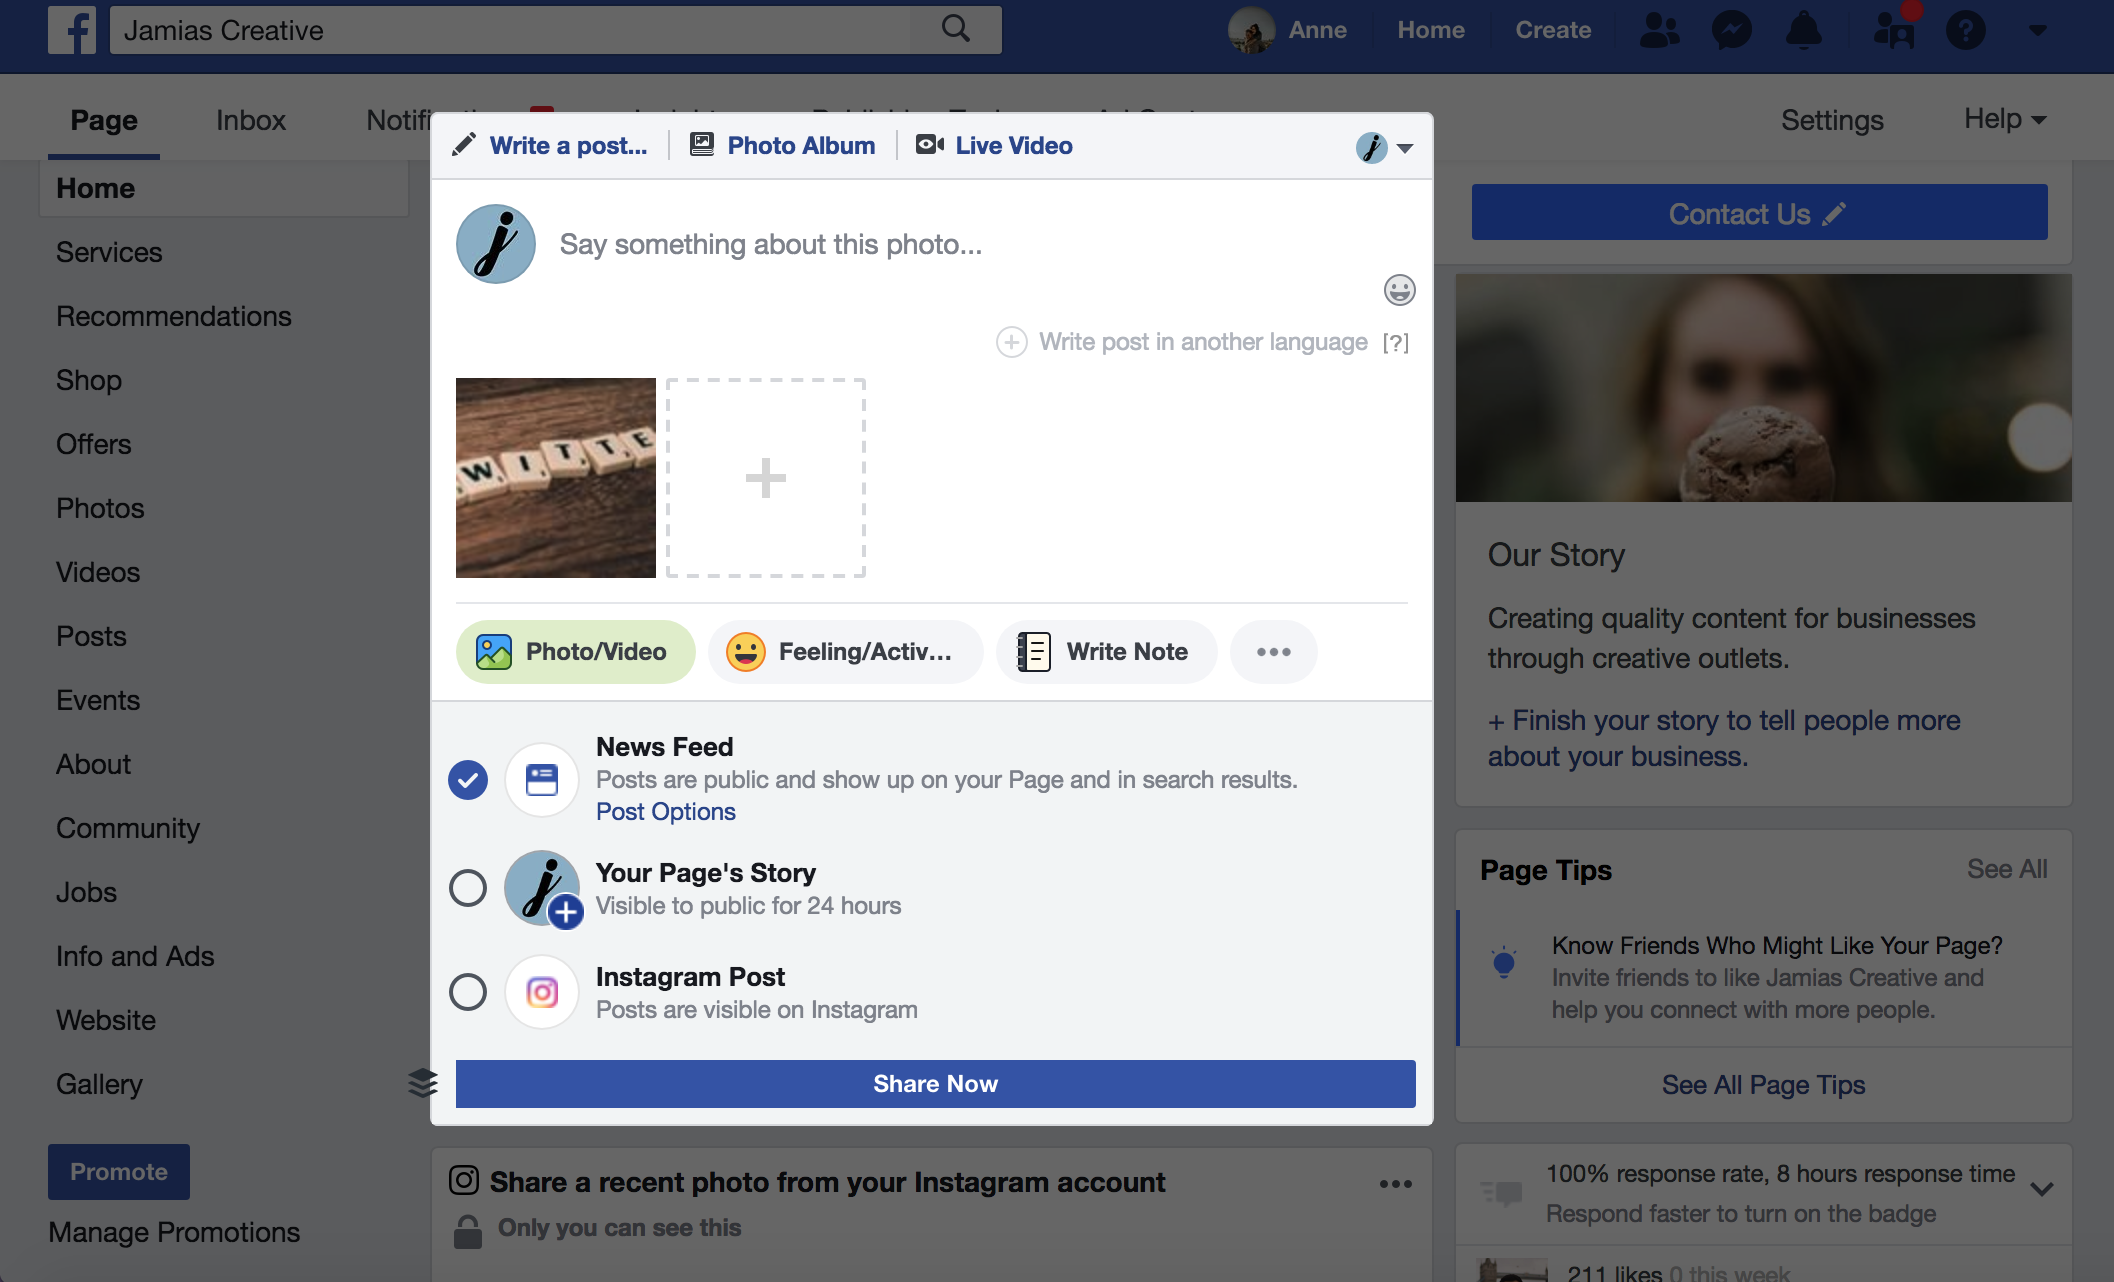
Task: Expand the response rate section chevron
Action: [2042, 1190]
